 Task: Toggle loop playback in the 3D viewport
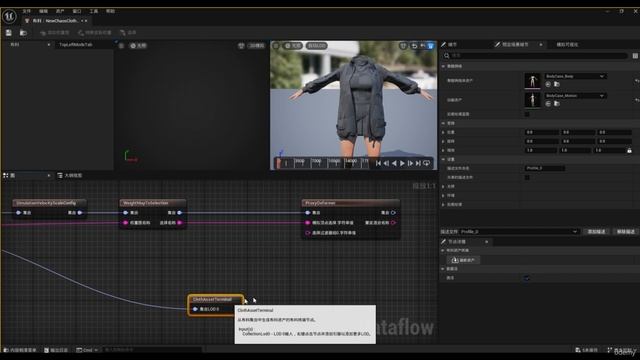(x=427, y=163)
